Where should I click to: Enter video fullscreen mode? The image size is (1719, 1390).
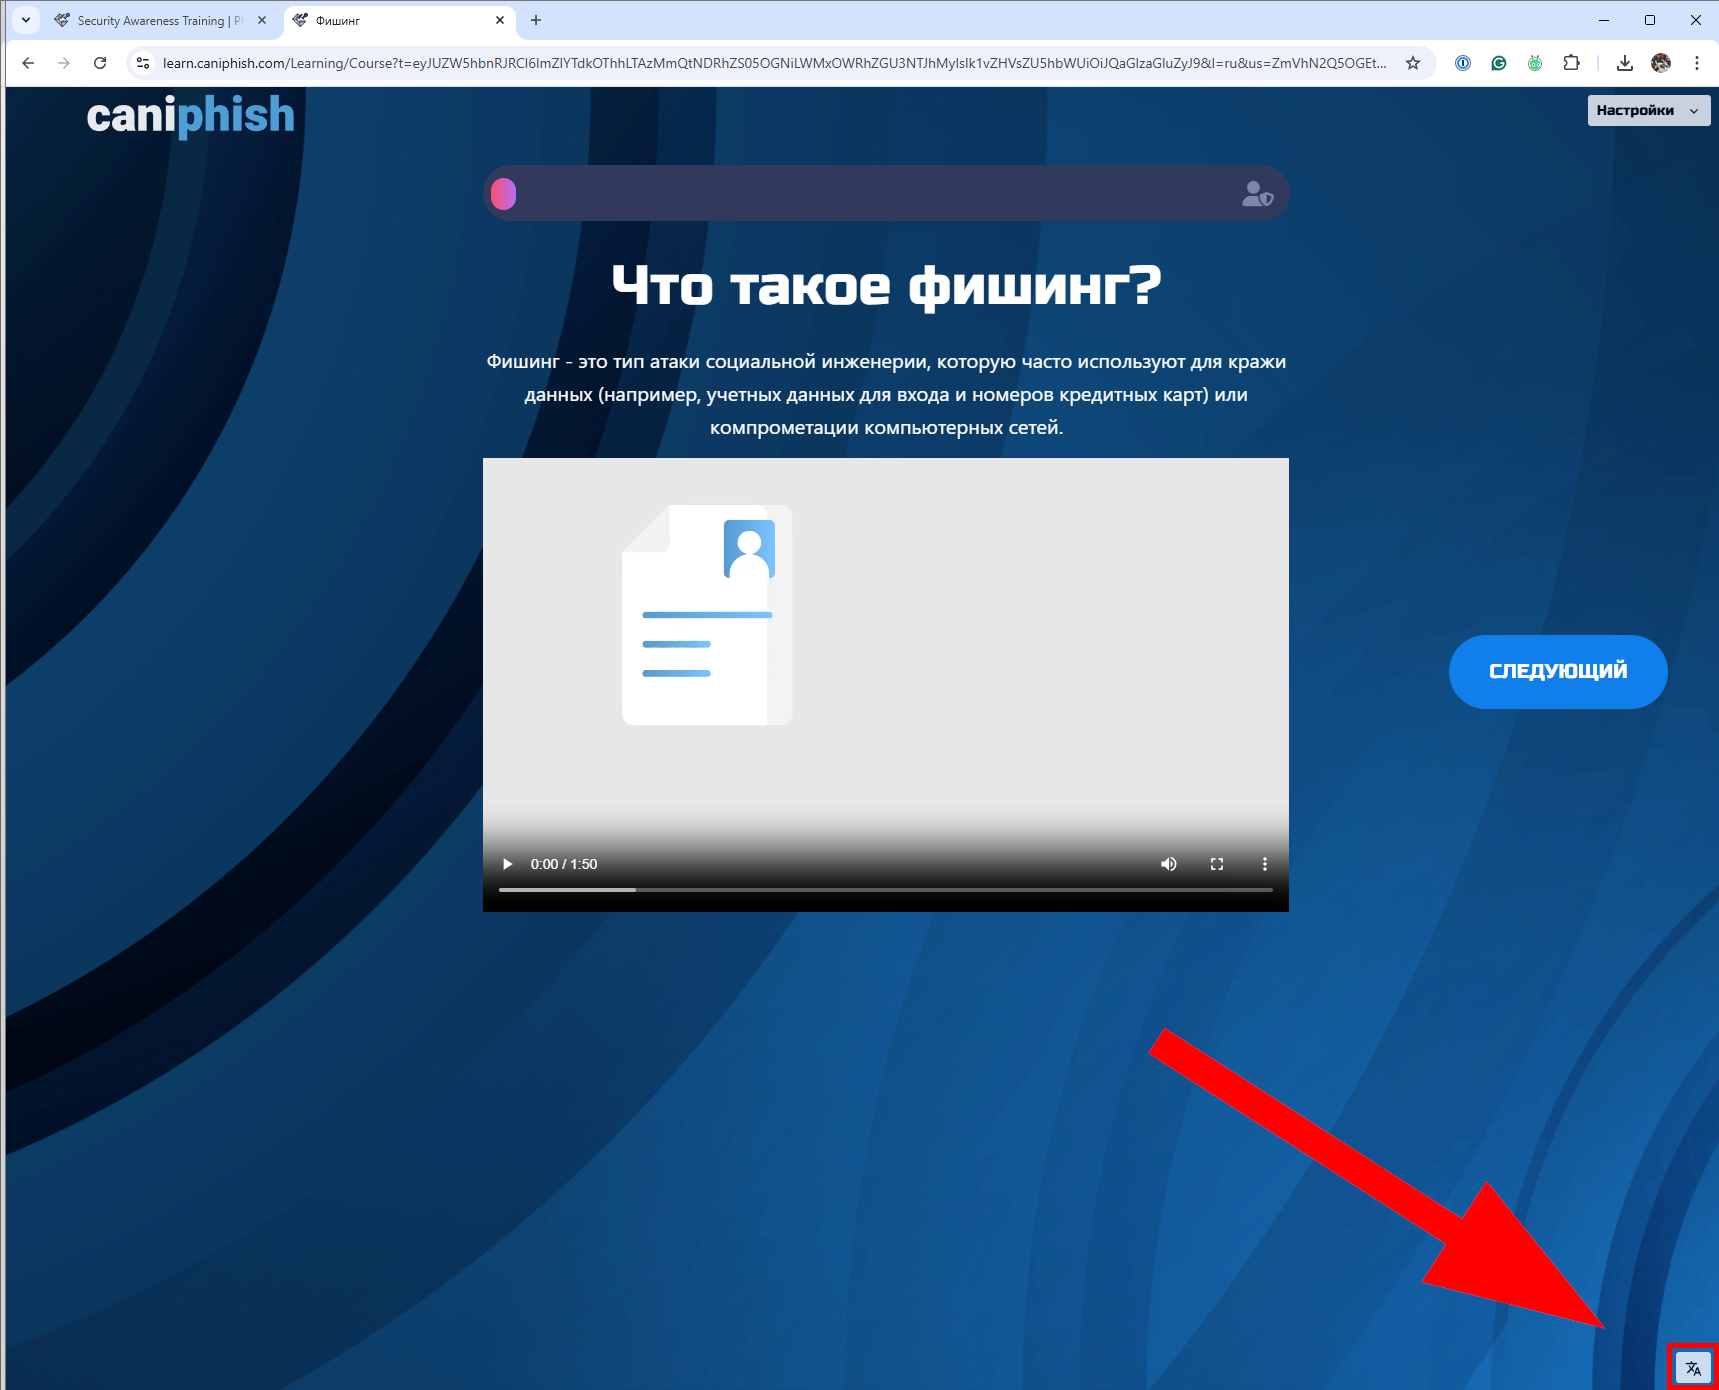pos(1217,864)
